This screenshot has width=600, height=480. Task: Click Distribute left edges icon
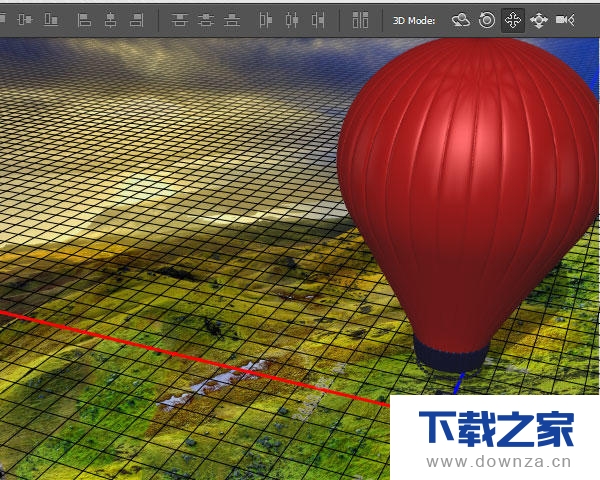point(266,20)
